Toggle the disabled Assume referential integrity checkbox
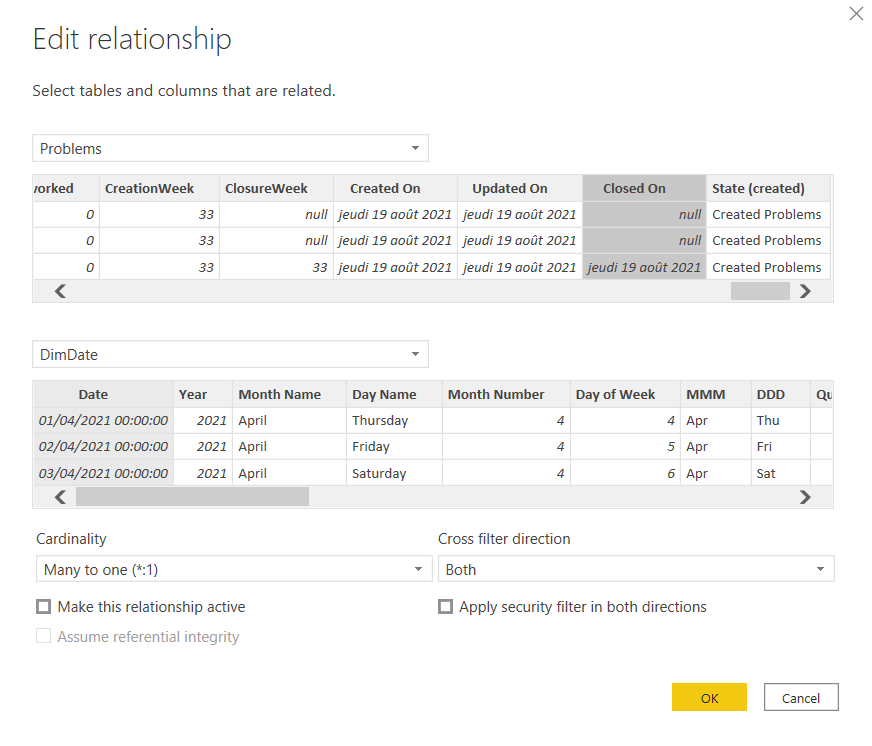 point(43,636)
